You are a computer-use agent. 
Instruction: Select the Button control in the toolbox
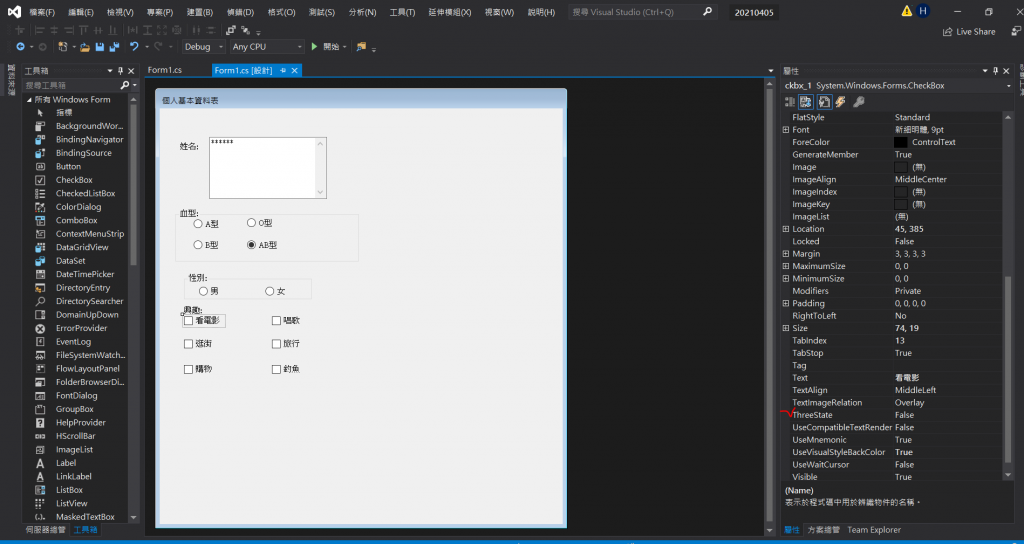pos(69,167)
